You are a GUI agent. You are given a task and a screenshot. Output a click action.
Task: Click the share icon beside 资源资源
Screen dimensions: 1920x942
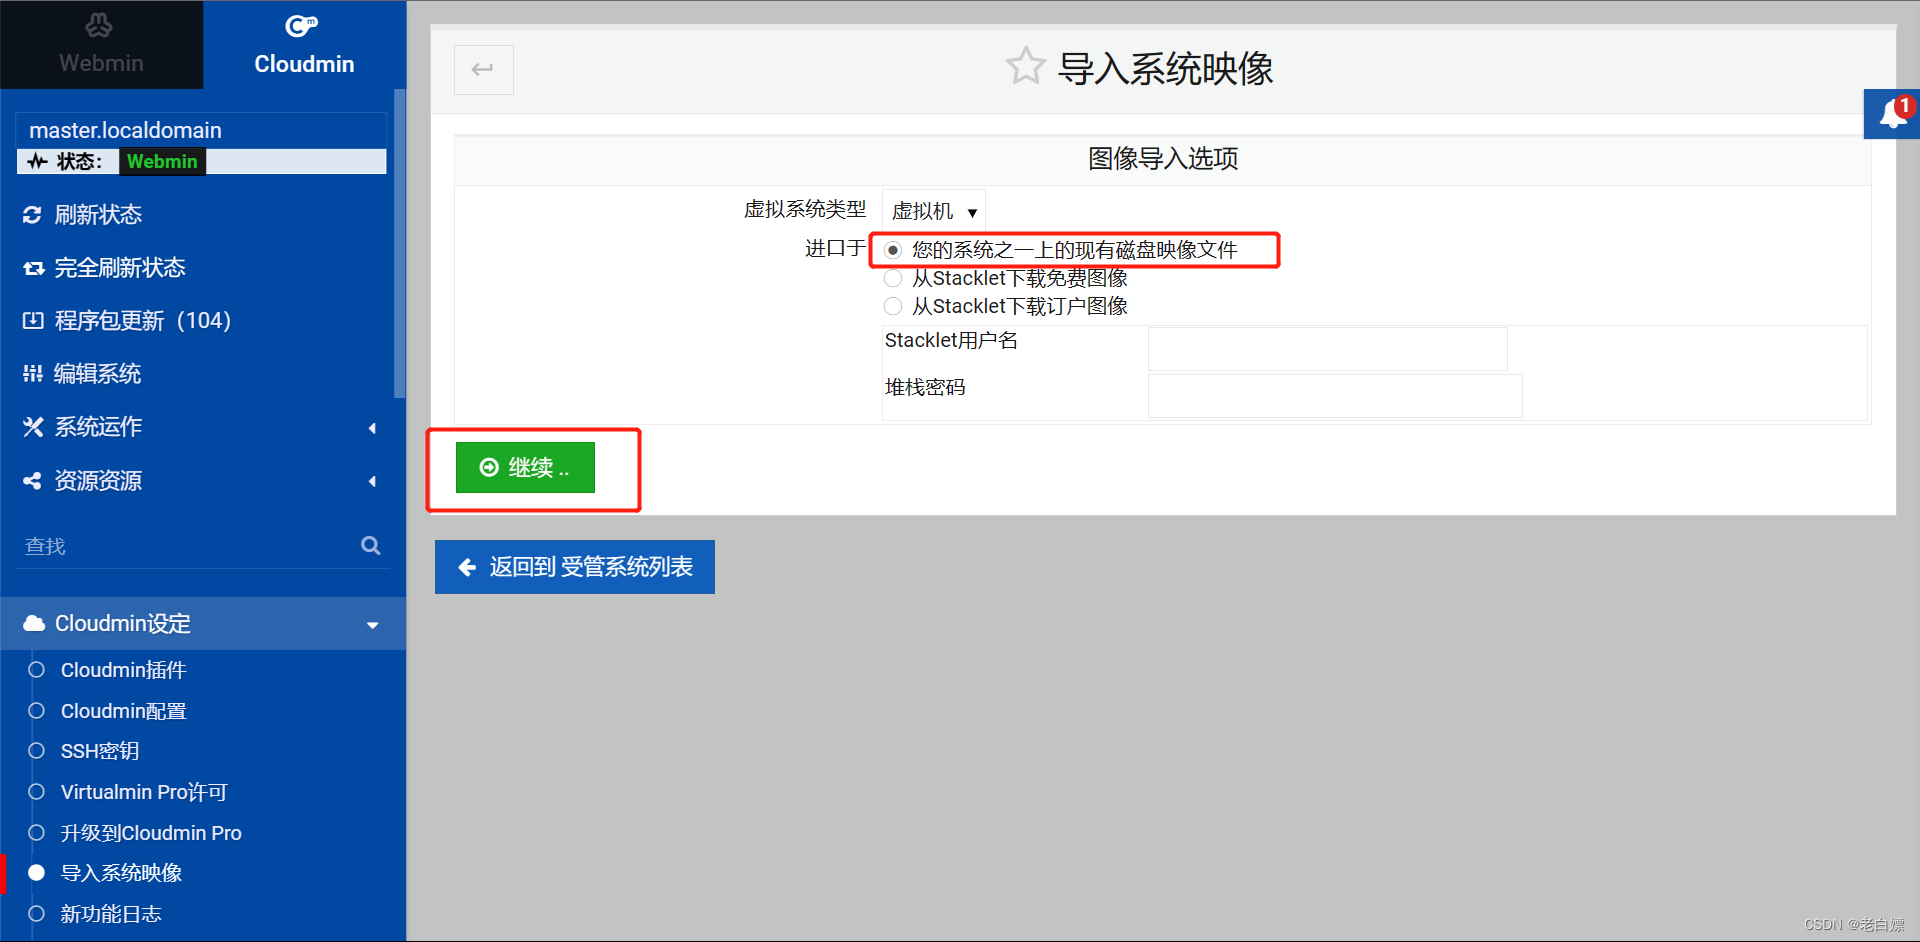pos(33,480)
